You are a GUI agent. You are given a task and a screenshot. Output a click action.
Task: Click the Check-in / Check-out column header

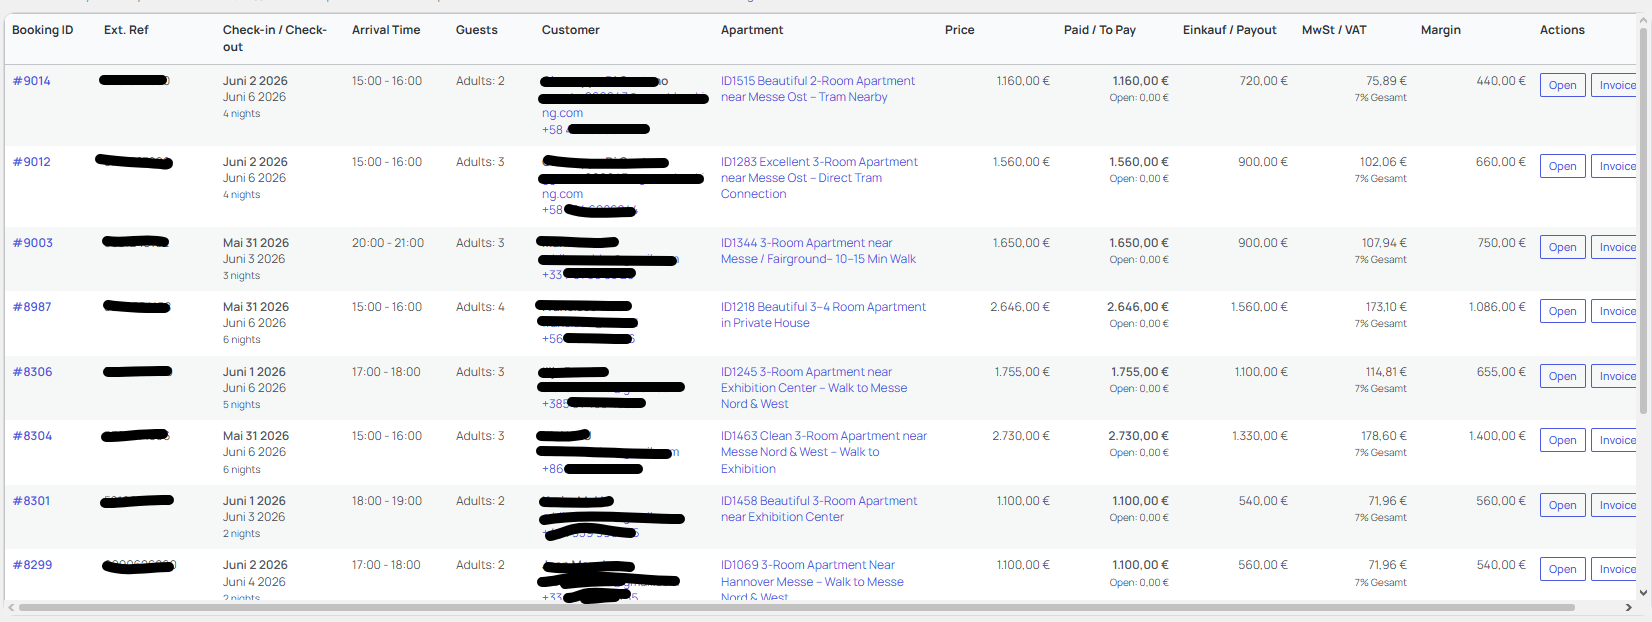275,38
